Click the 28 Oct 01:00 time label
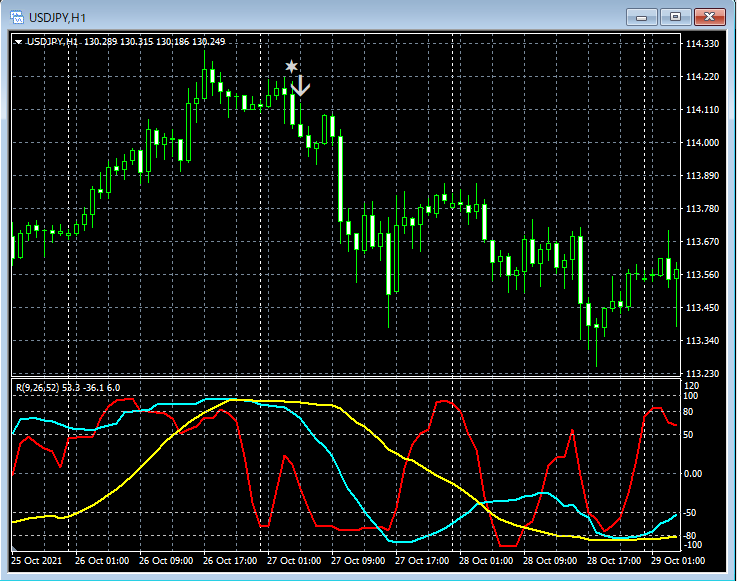The width and height of the screenshot is (738, 581). [x=486, y=561]
